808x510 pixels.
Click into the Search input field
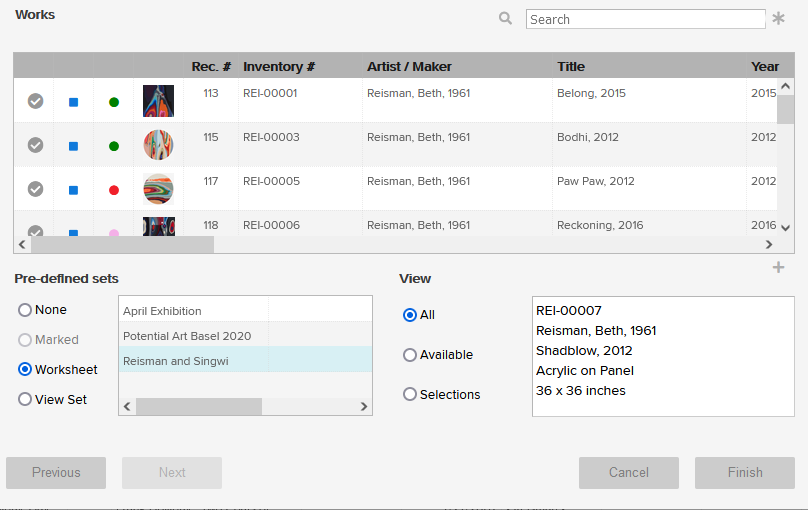[x=645, y=19]
